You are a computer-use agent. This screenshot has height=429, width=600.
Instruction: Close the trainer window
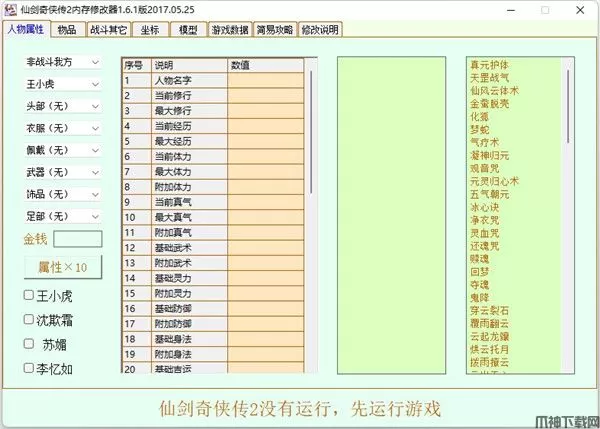(580, 10)
